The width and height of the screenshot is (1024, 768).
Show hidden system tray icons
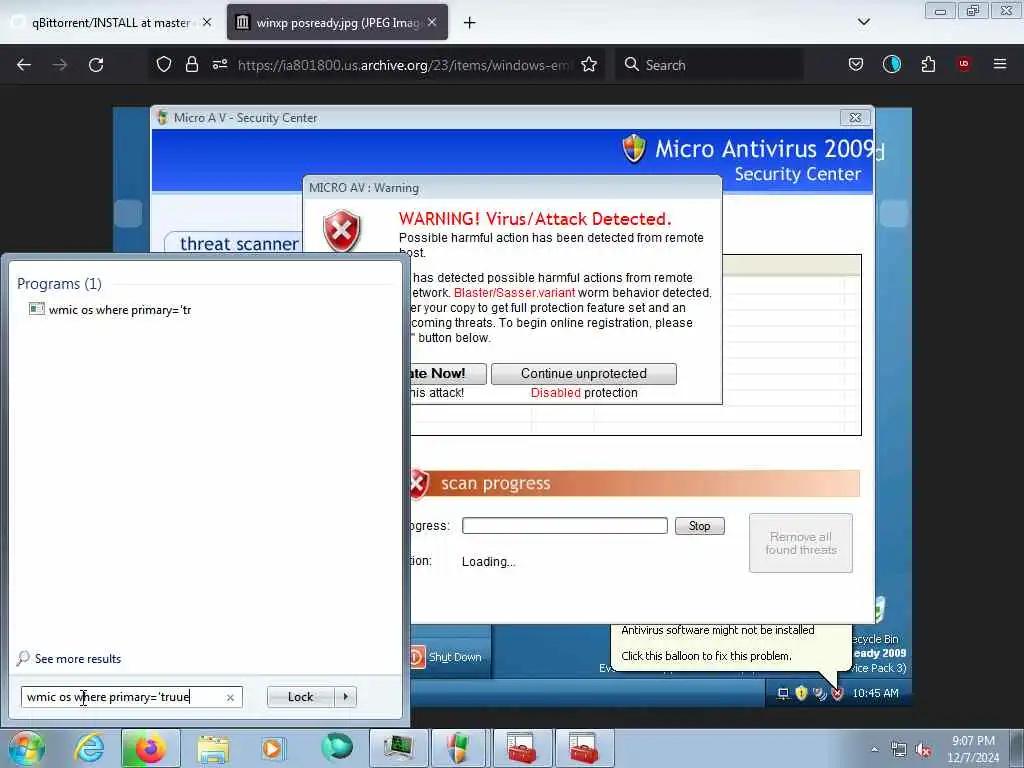(874, 750)
